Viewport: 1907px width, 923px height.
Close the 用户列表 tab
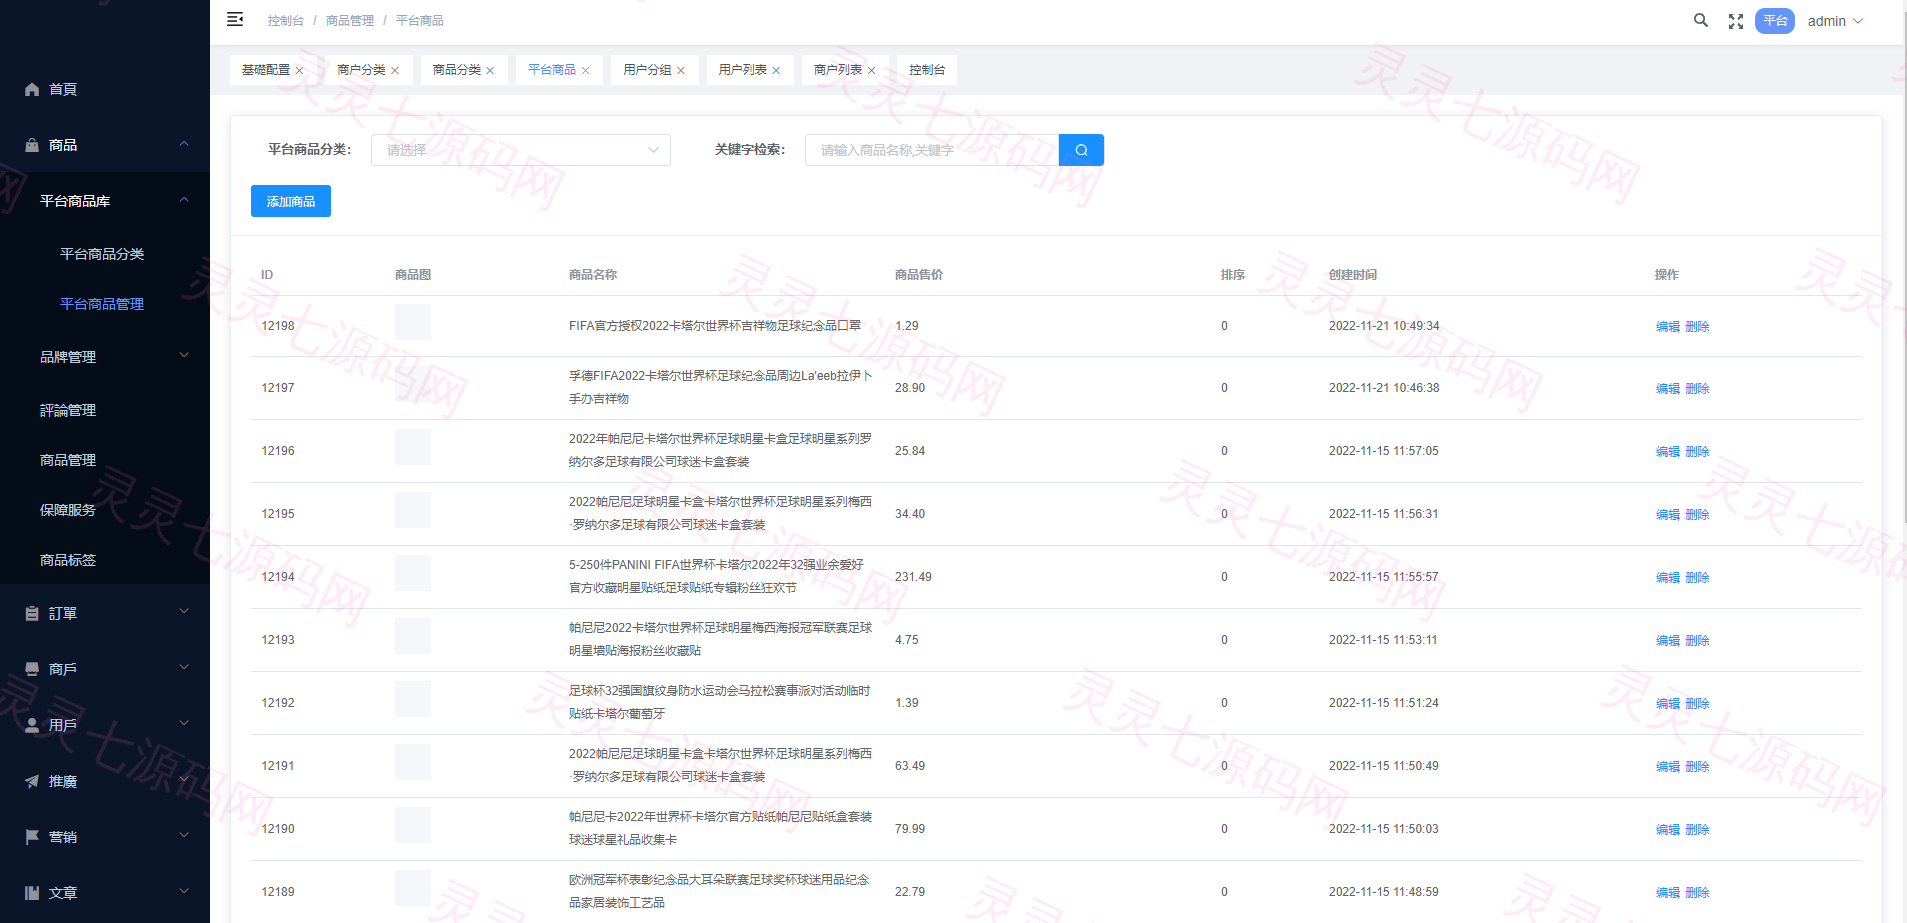(x=776, y=70)
